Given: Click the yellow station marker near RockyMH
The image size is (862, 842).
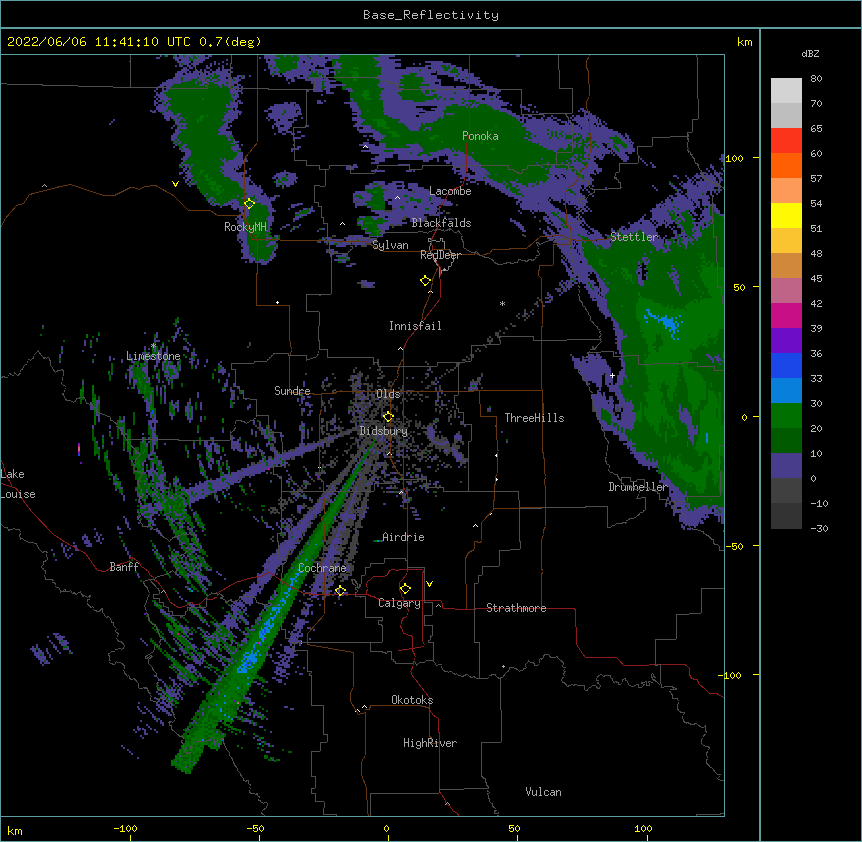Looking at the screenshot, I should tap(249, 203).
